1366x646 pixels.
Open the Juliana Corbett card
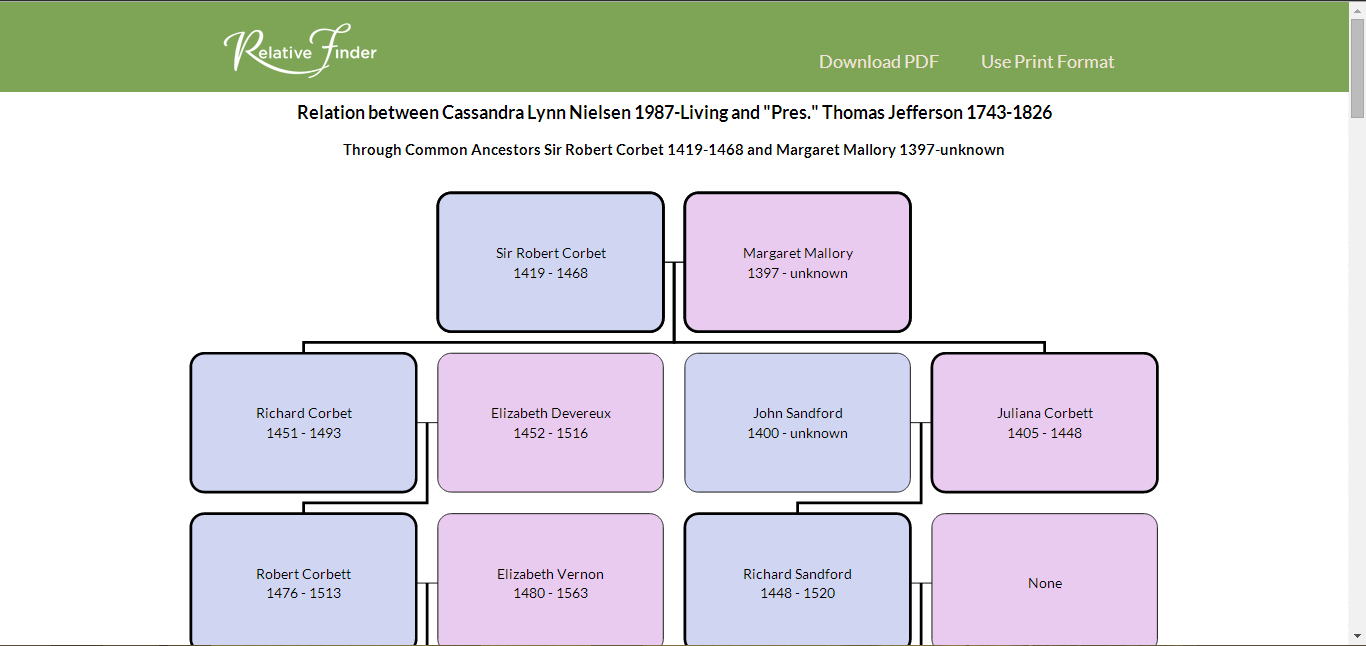[1045, 423]
